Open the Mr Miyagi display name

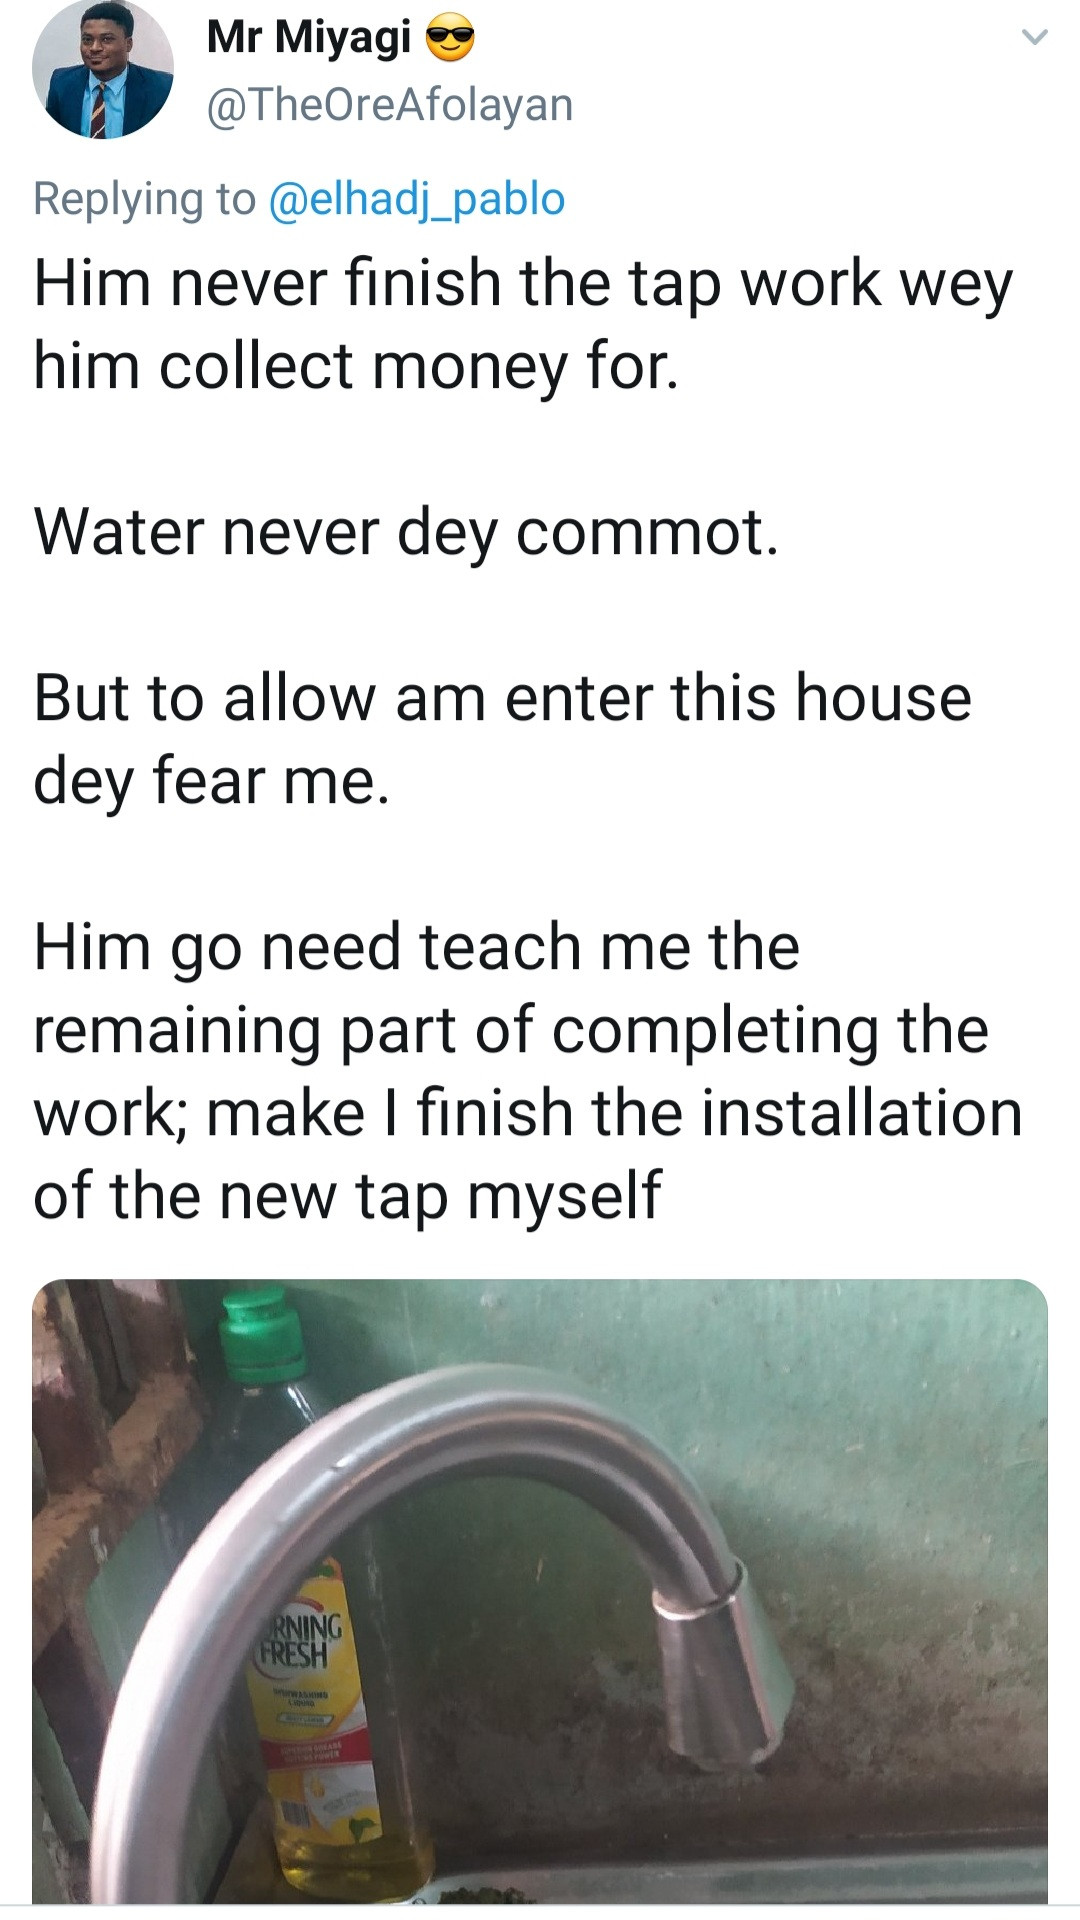(308, 38)
